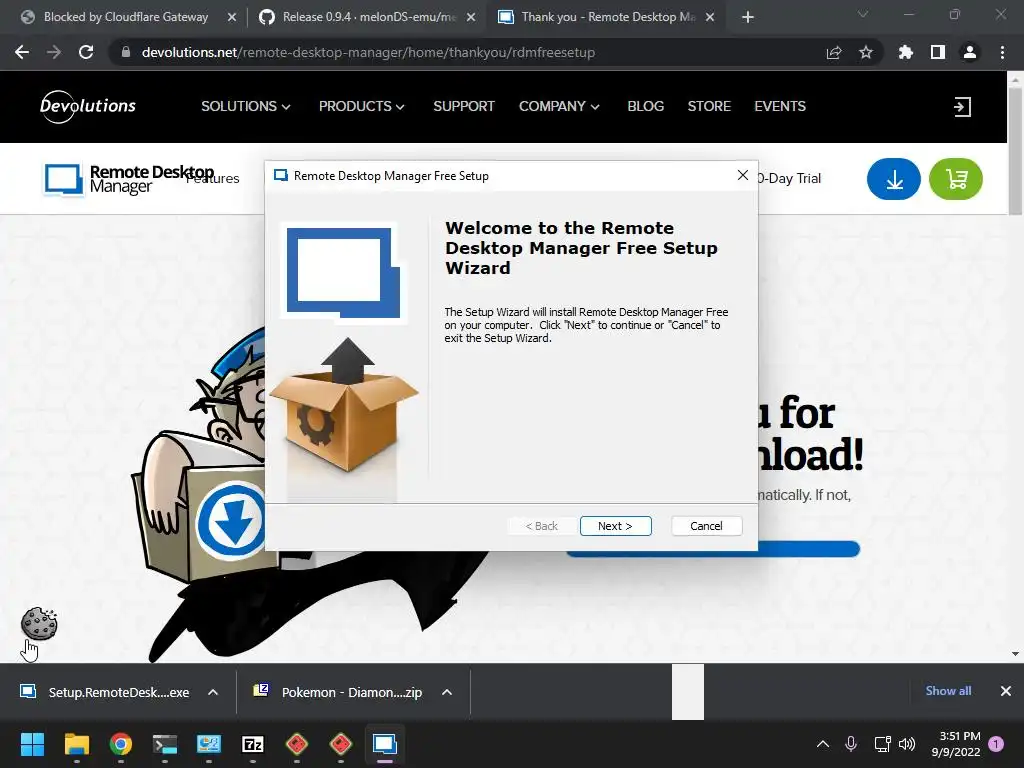This screenshot has width=1024, height=768.
Task: Open the BLOG link
Action: click(x=645, y=106)
